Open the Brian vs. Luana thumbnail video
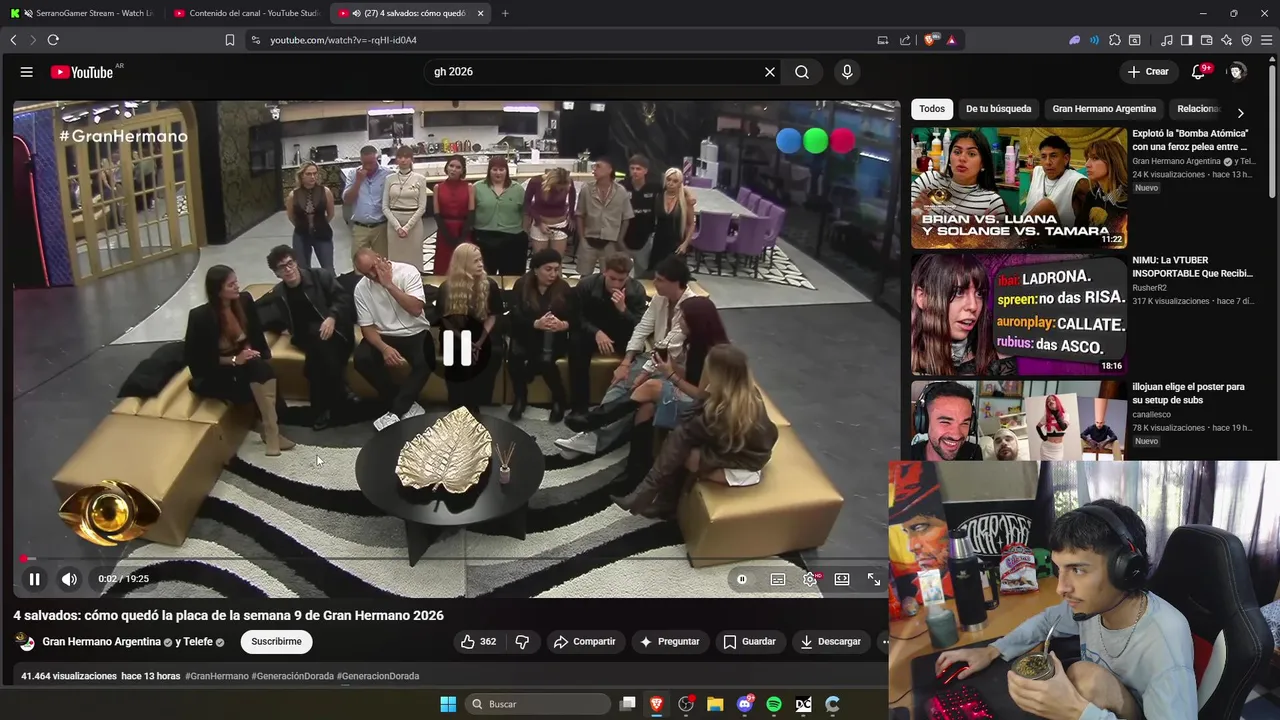1280x720 pixels. tap(1019, 187)
